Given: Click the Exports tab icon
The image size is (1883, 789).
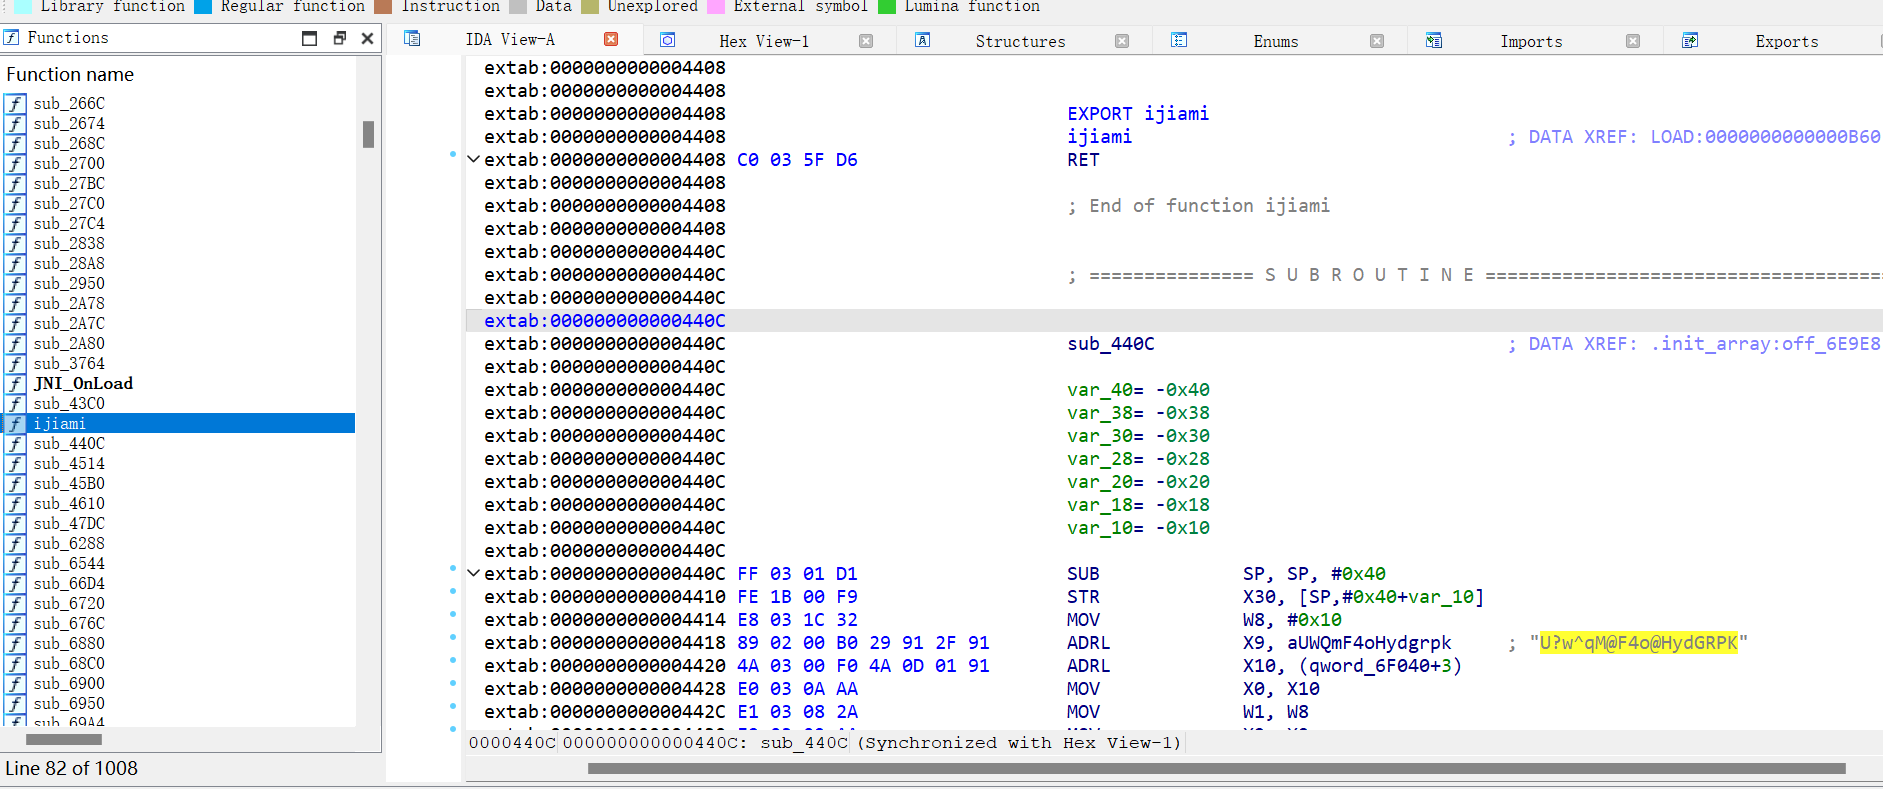Looking at the screenshot, I should [x=1690, y=40].
